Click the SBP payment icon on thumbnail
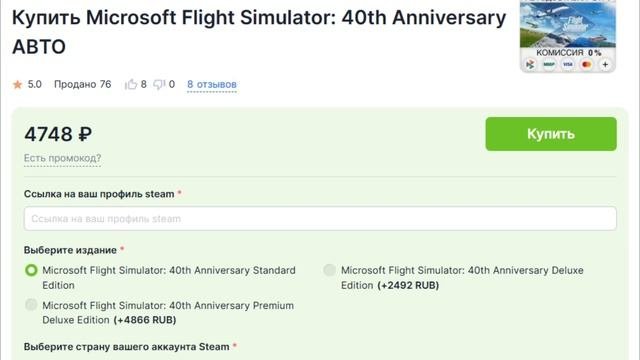 [530, 64]
